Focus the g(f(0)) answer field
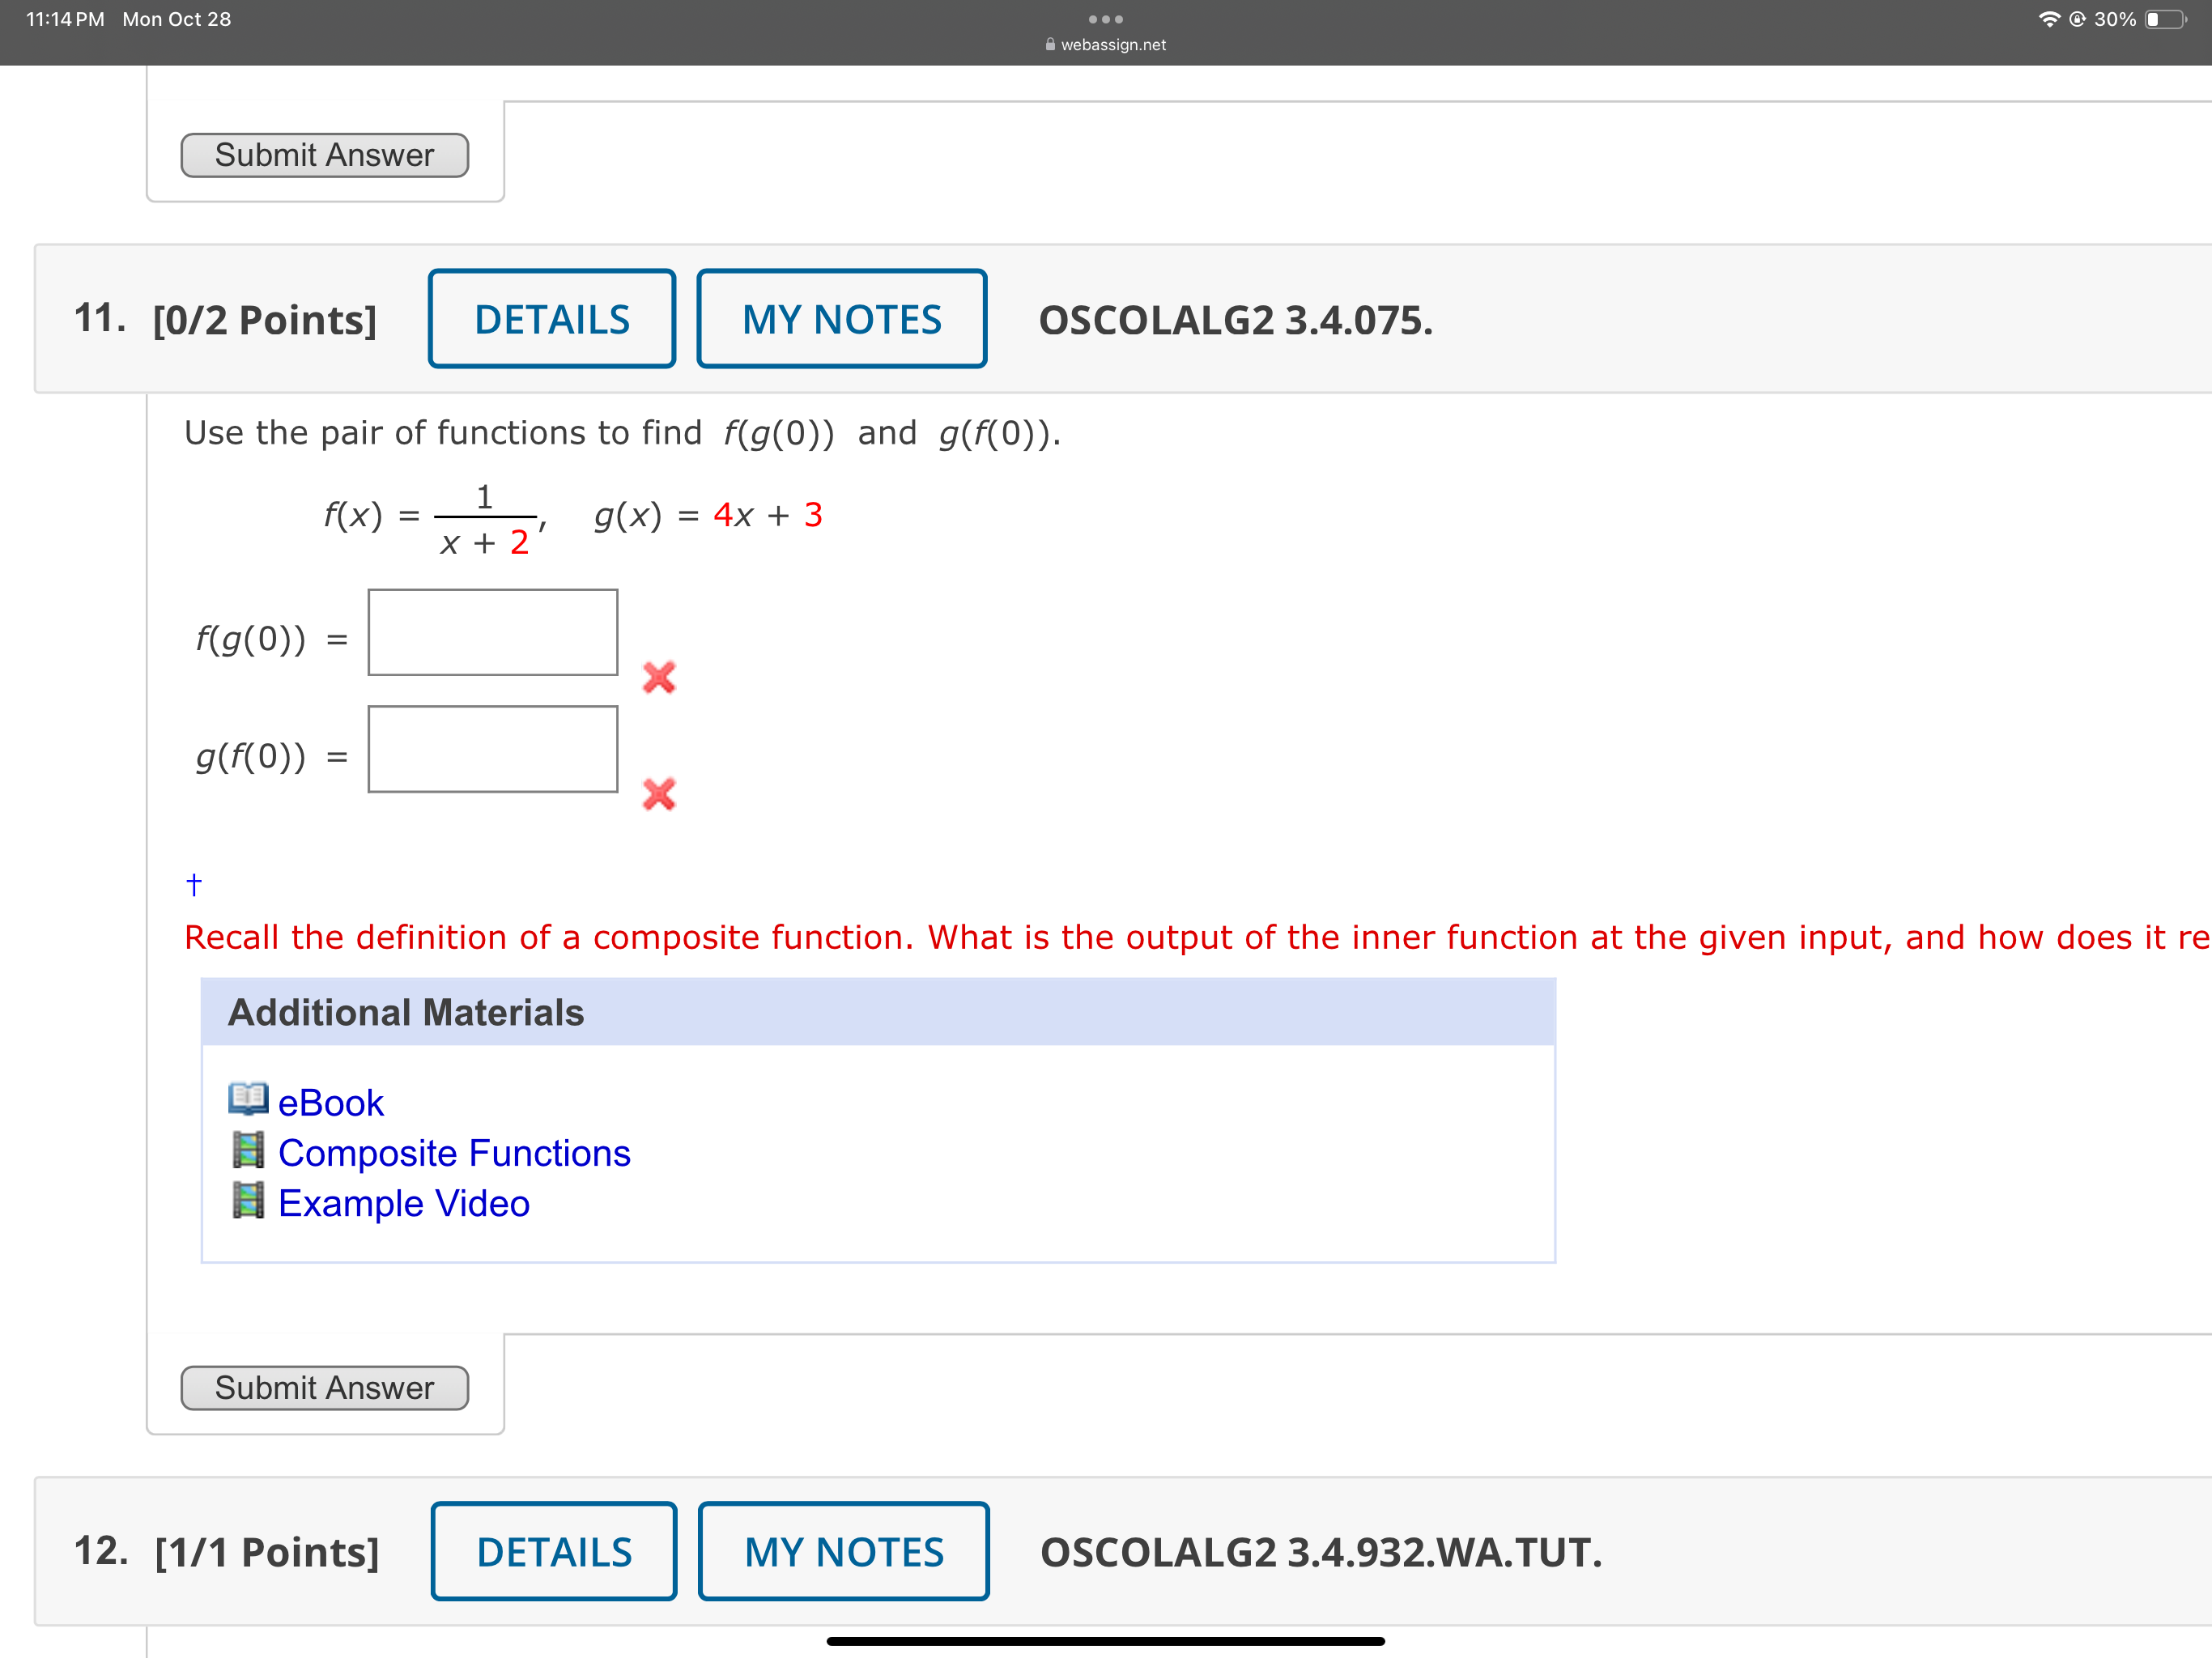Image resolution: width=2212 pixels, height=1658 pixels. click(493, 749)
